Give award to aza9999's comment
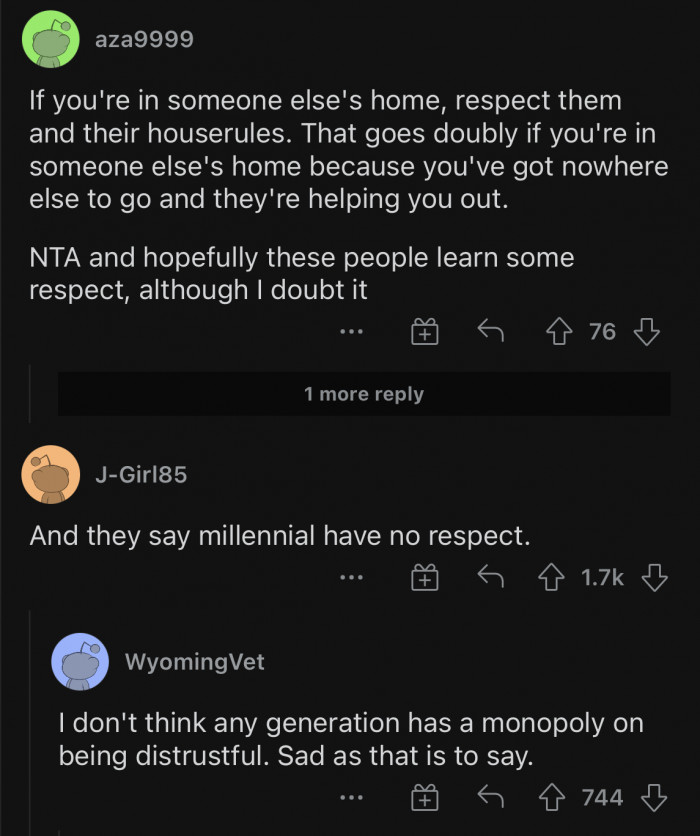Image resolution: width=700 pixels, height=836 pixels. (426, 332)
